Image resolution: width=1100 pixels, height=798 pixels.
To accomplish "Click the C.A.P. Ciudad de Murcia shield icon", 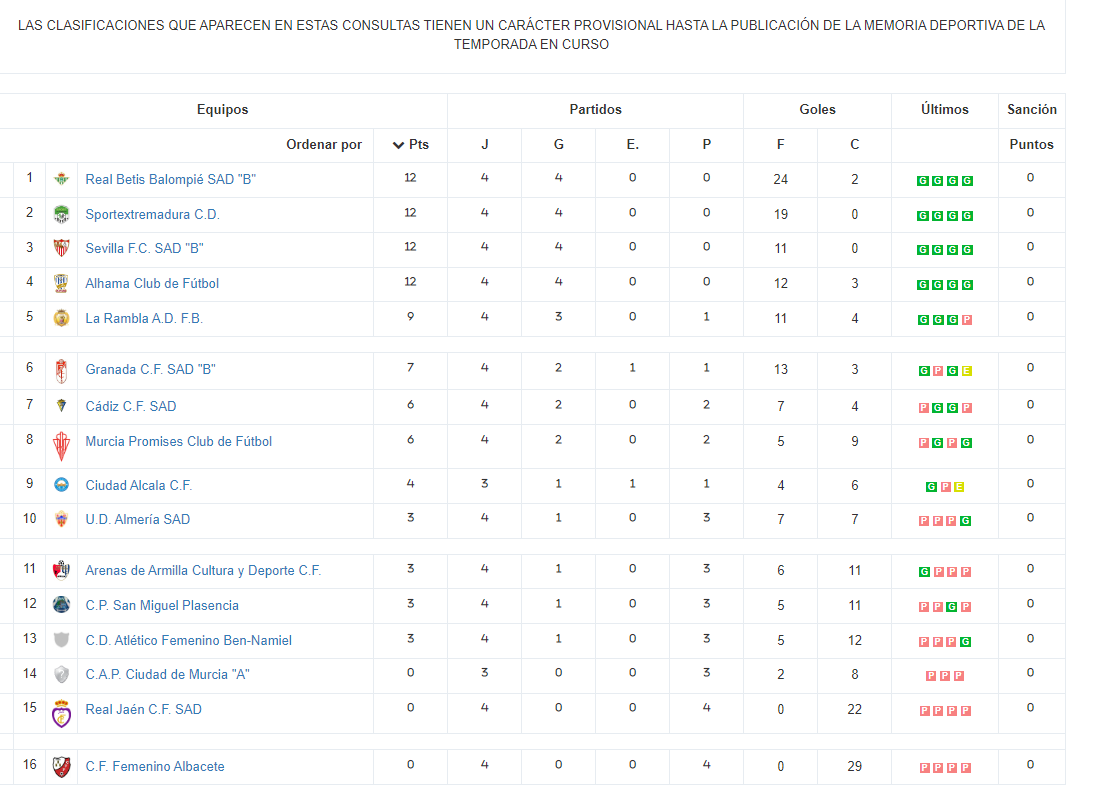I will (x=61, y=675).
